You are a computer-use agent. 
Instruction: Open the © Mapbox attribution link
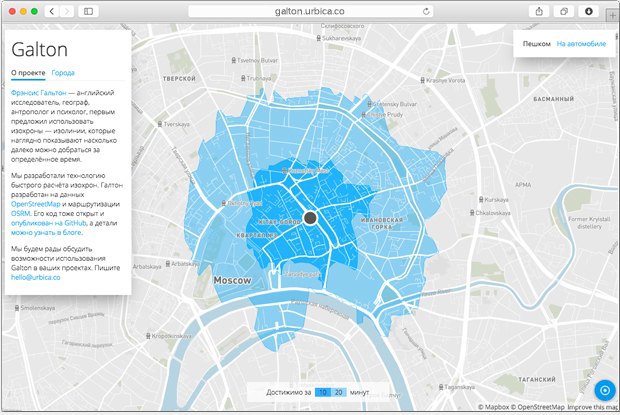coord(493,407)
